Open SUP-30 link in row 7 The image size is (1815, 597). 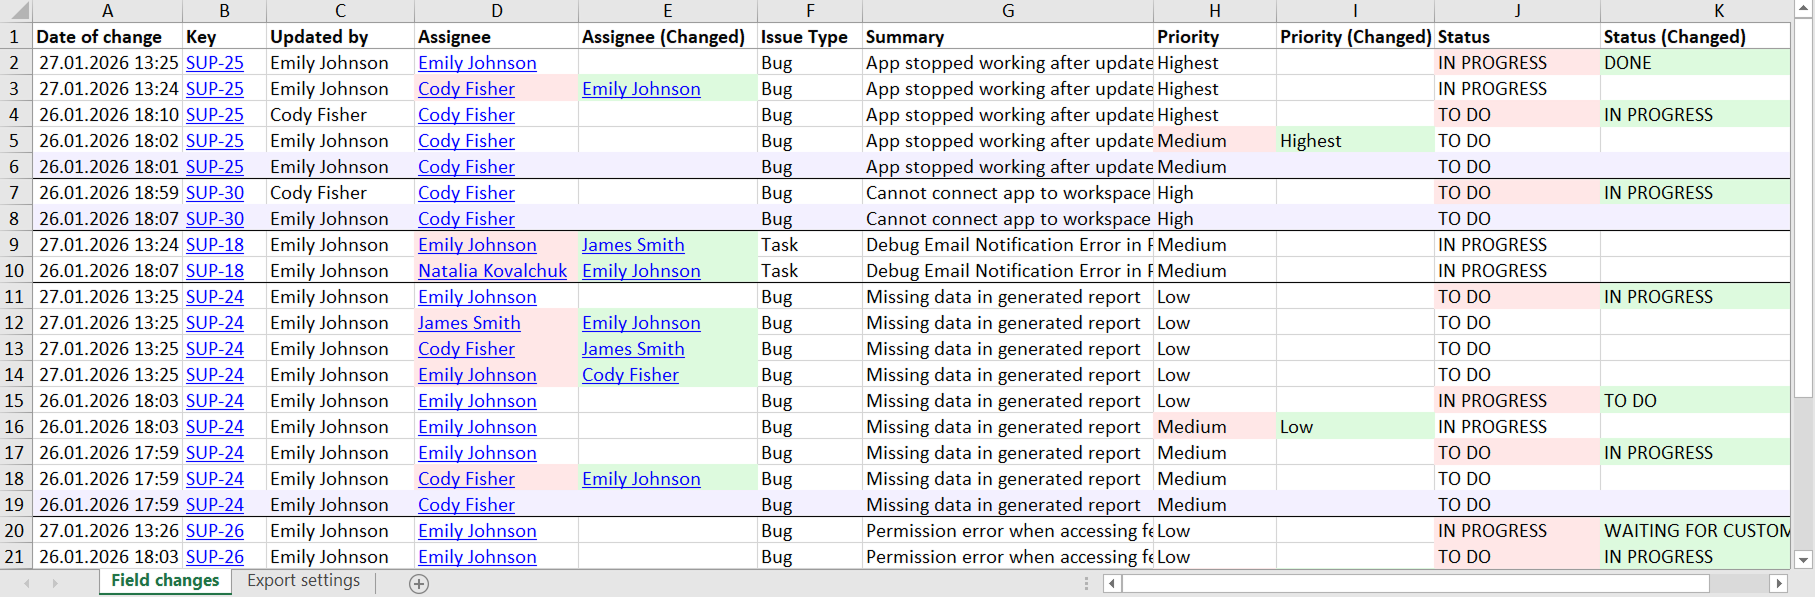[x=215, y=193]
